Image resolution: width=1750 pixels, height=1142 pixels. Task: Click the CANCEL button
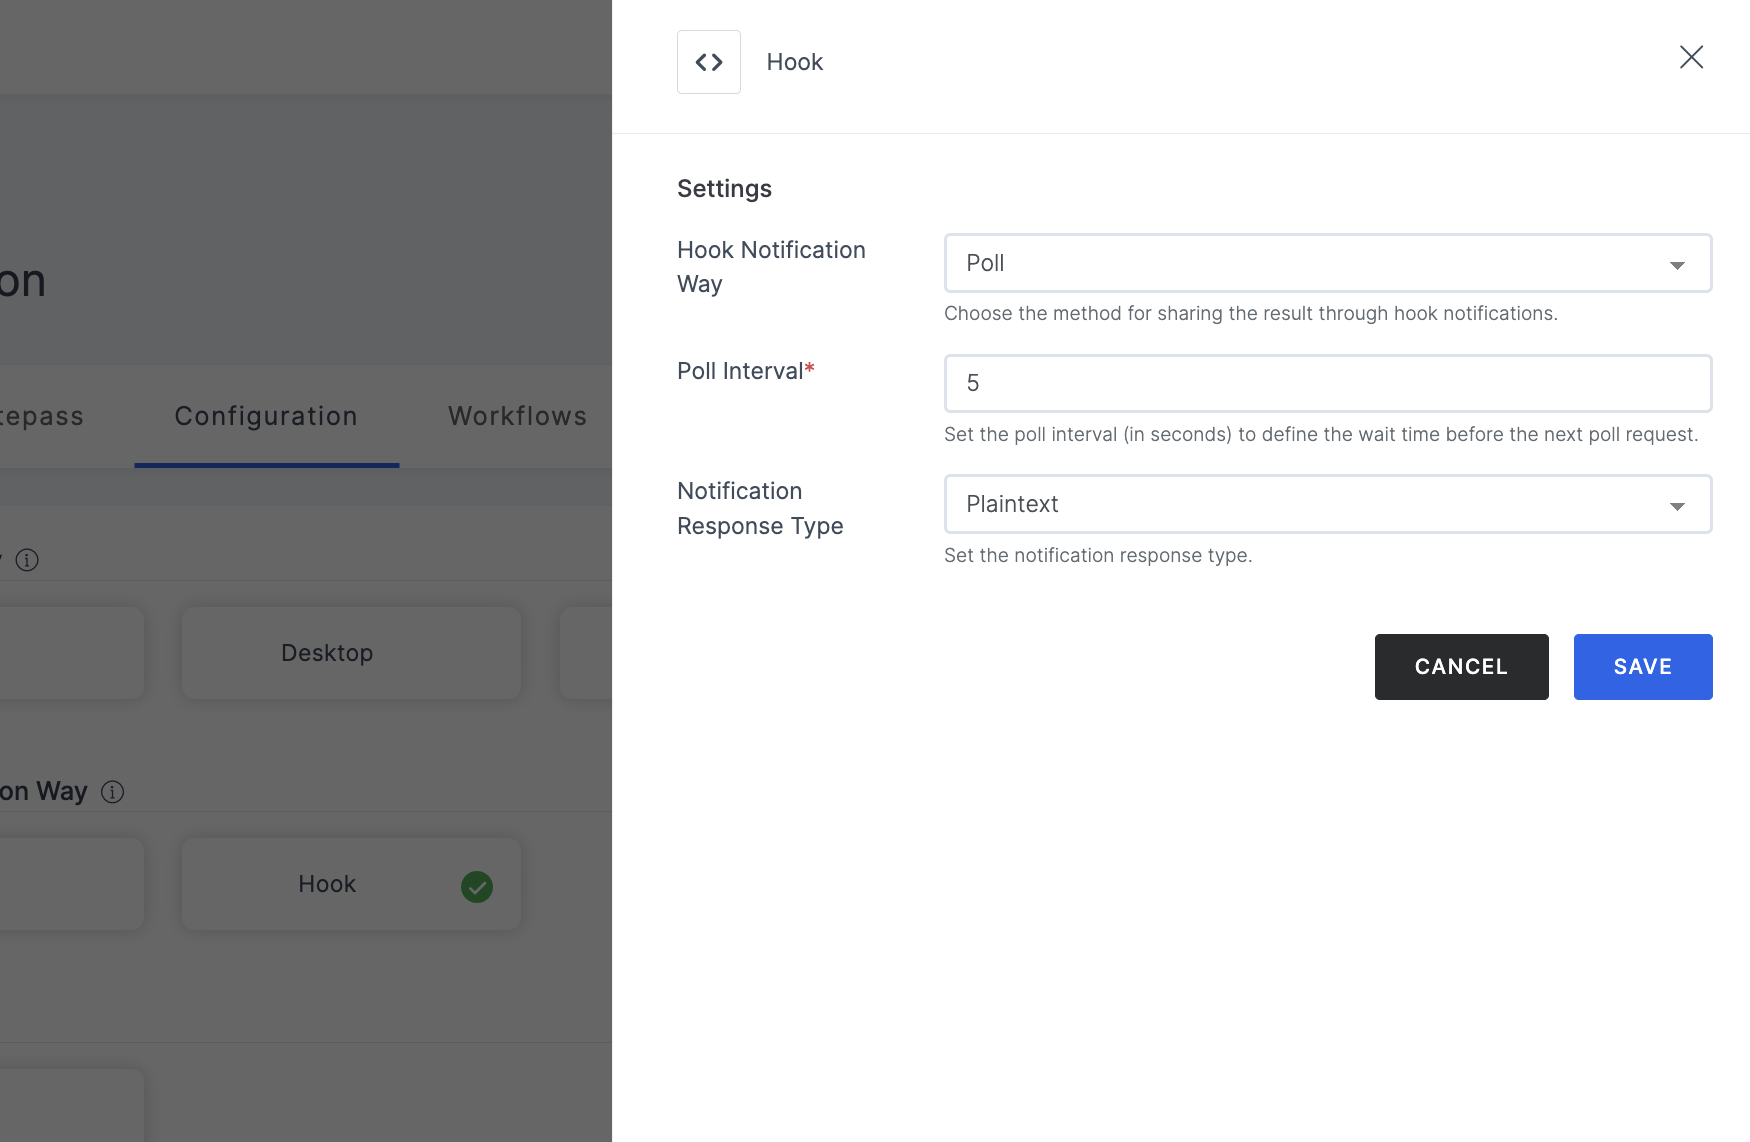pyautogui.click(x=1461, y=667)
